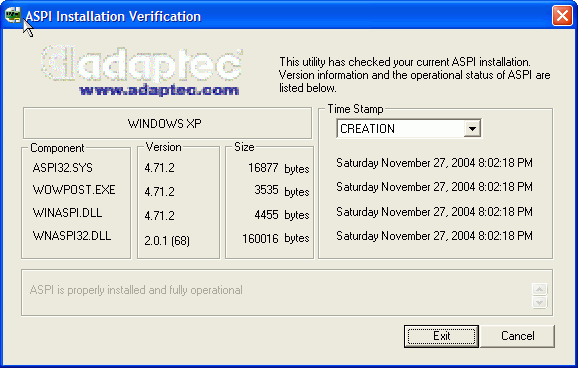Viewport: 578px width, 368px height.
Task: Click the WOWPOST.EXE creation time stamp
Action: 434,187
